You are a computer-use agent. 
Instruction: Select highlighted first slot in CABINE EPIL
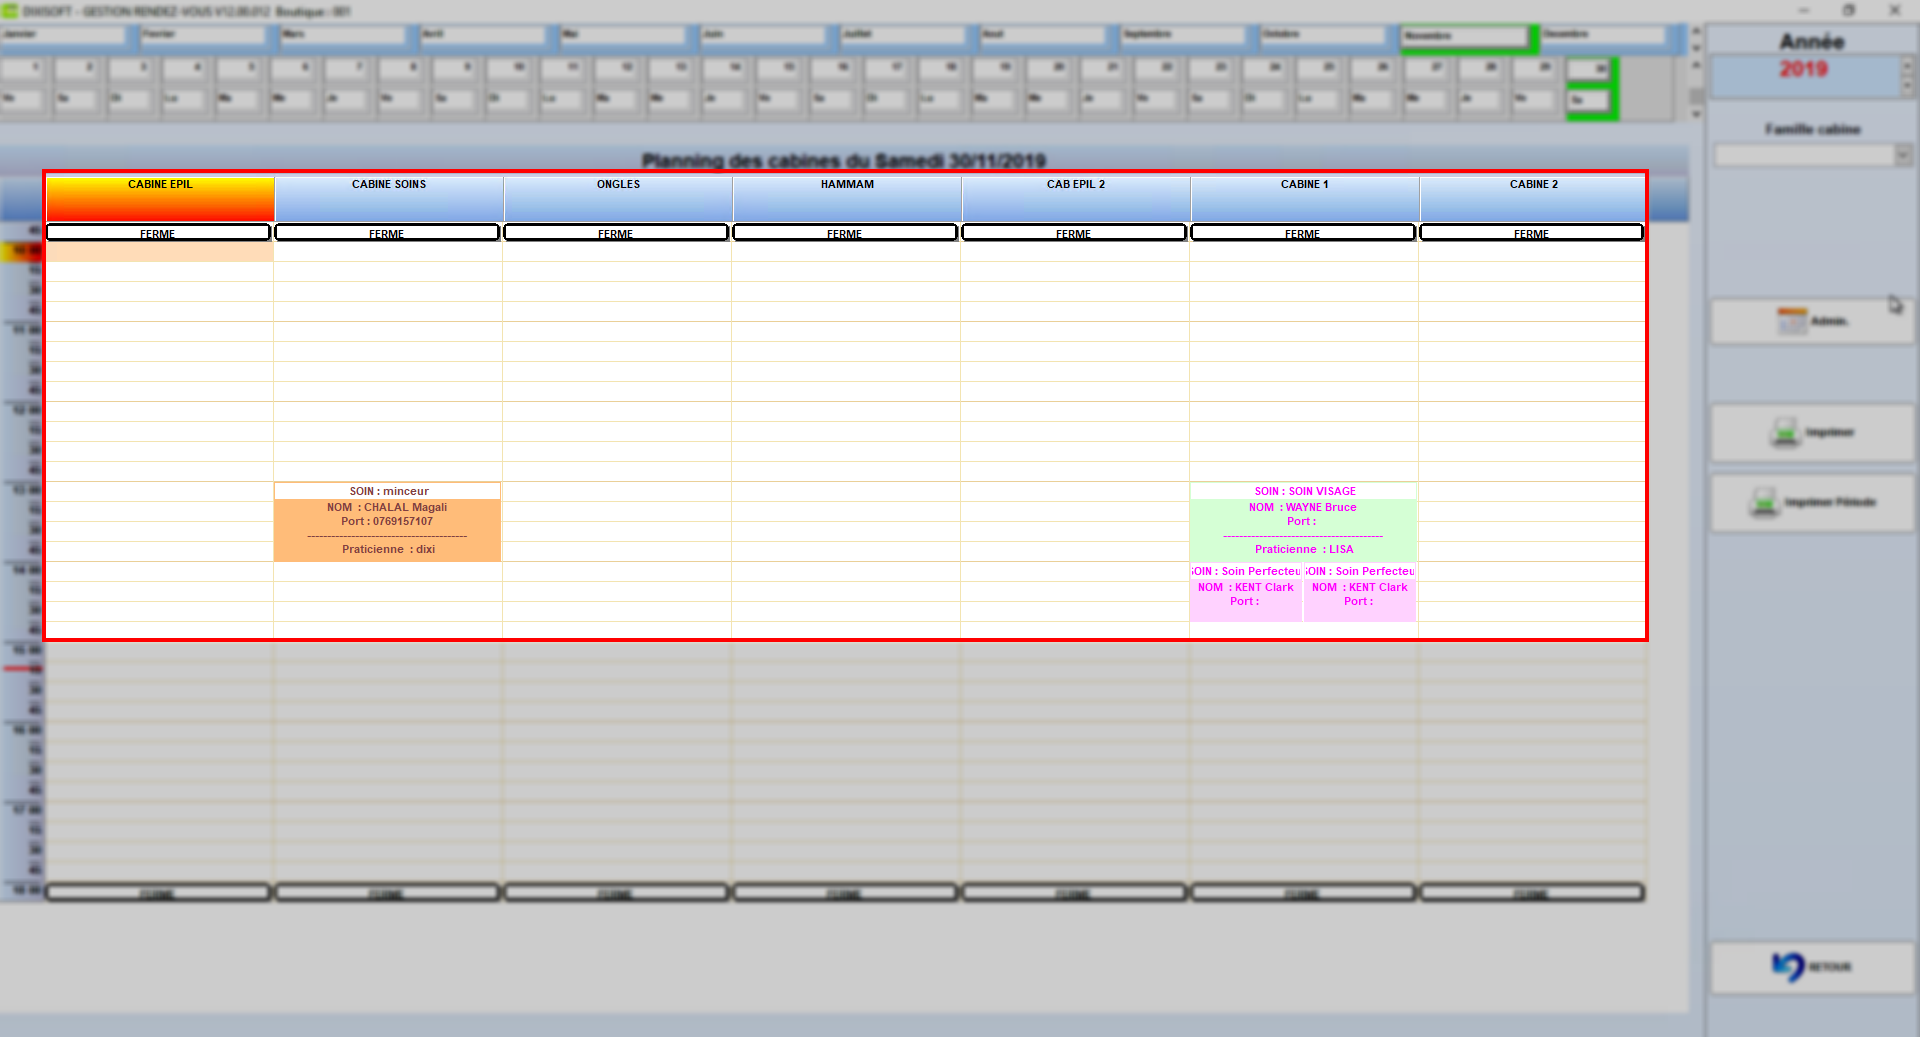160,252
